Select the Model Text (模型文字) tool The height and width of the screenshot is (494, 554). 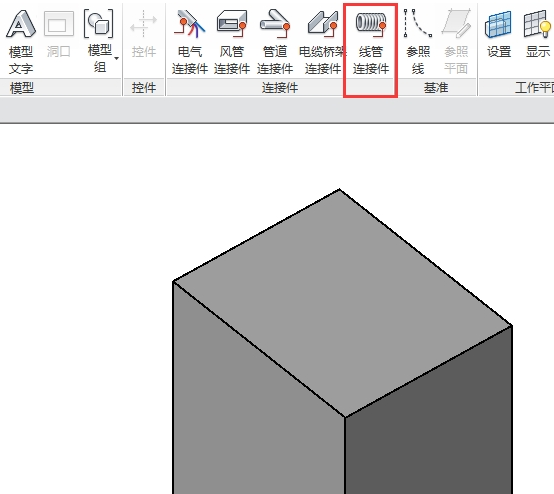(x=21, y=42)
